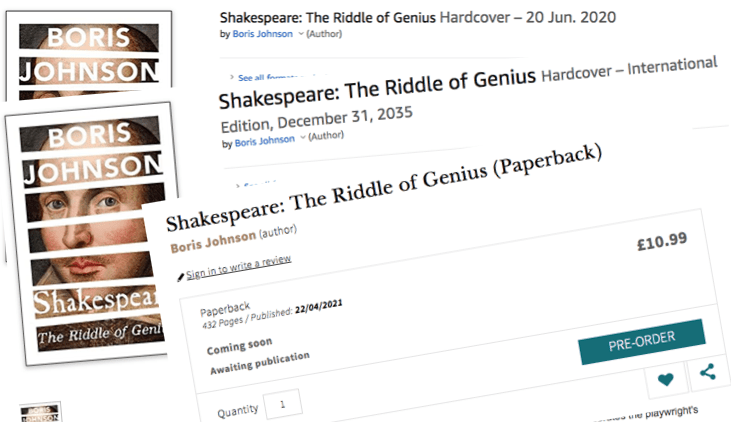The width and height of the screenshot is (731, 422).
Task: Open the large Shakespeare book cover image
Action: (x=86, y=240)
